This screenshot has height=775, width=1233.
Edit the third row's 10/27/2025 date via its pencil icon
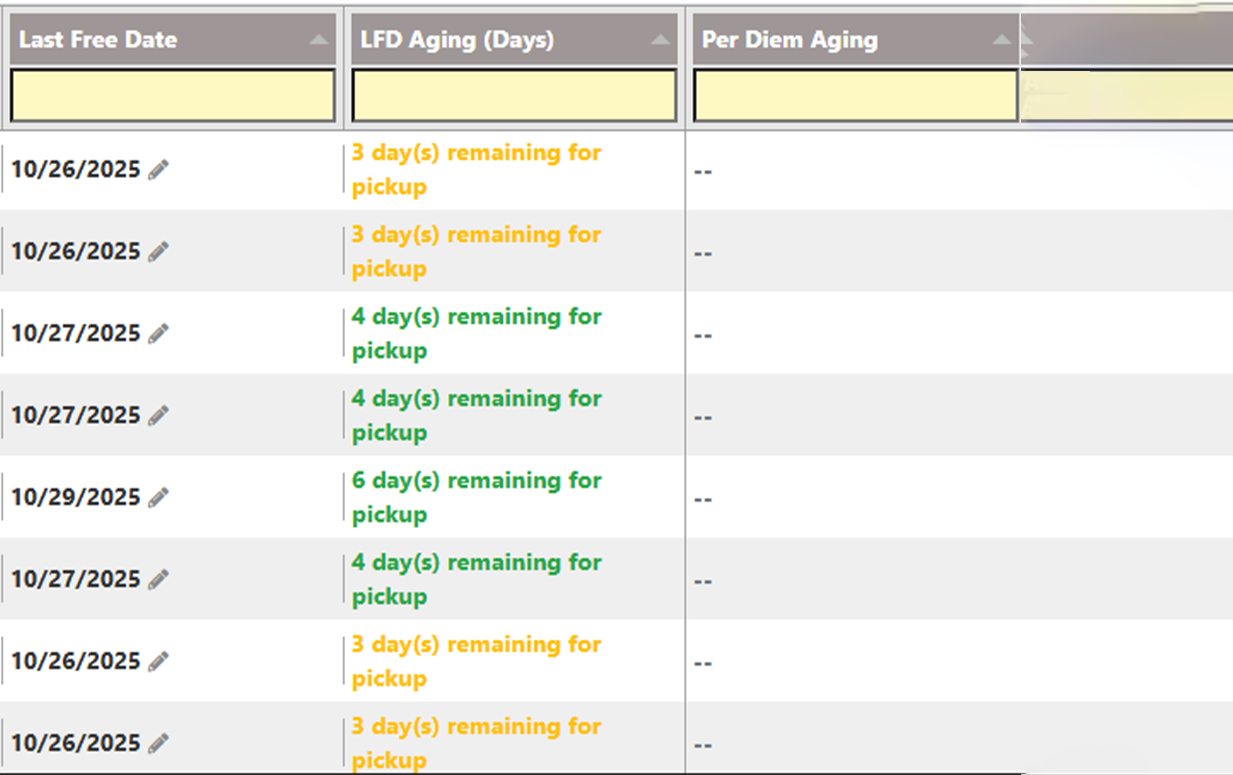click(x=158, y=334)
